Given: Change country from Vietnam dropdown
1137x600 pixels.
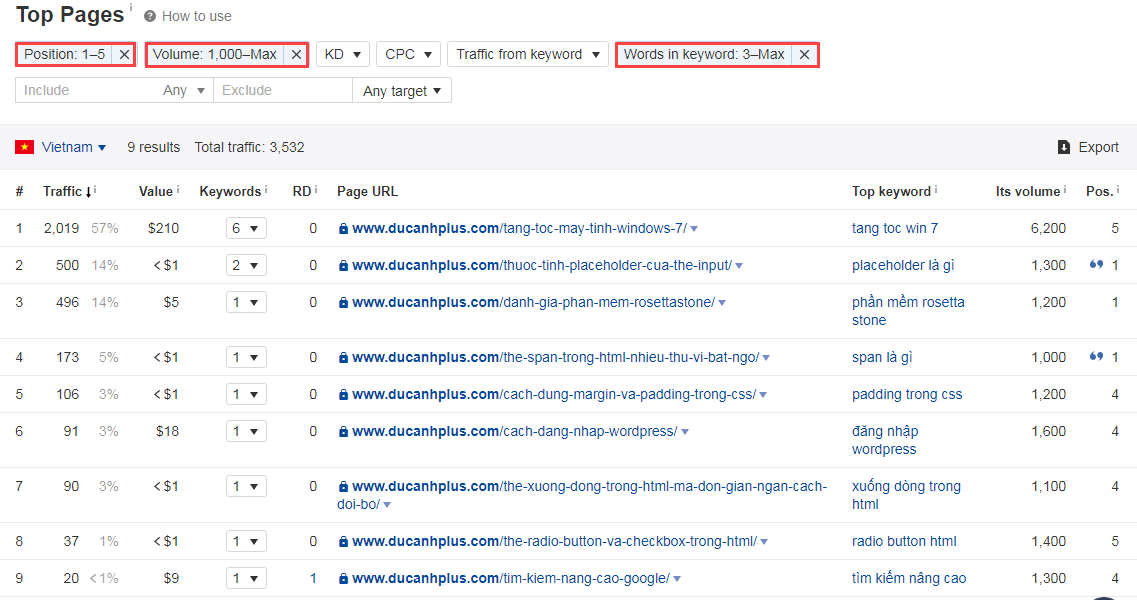Looking at the screenshot, I should (74, 147).
